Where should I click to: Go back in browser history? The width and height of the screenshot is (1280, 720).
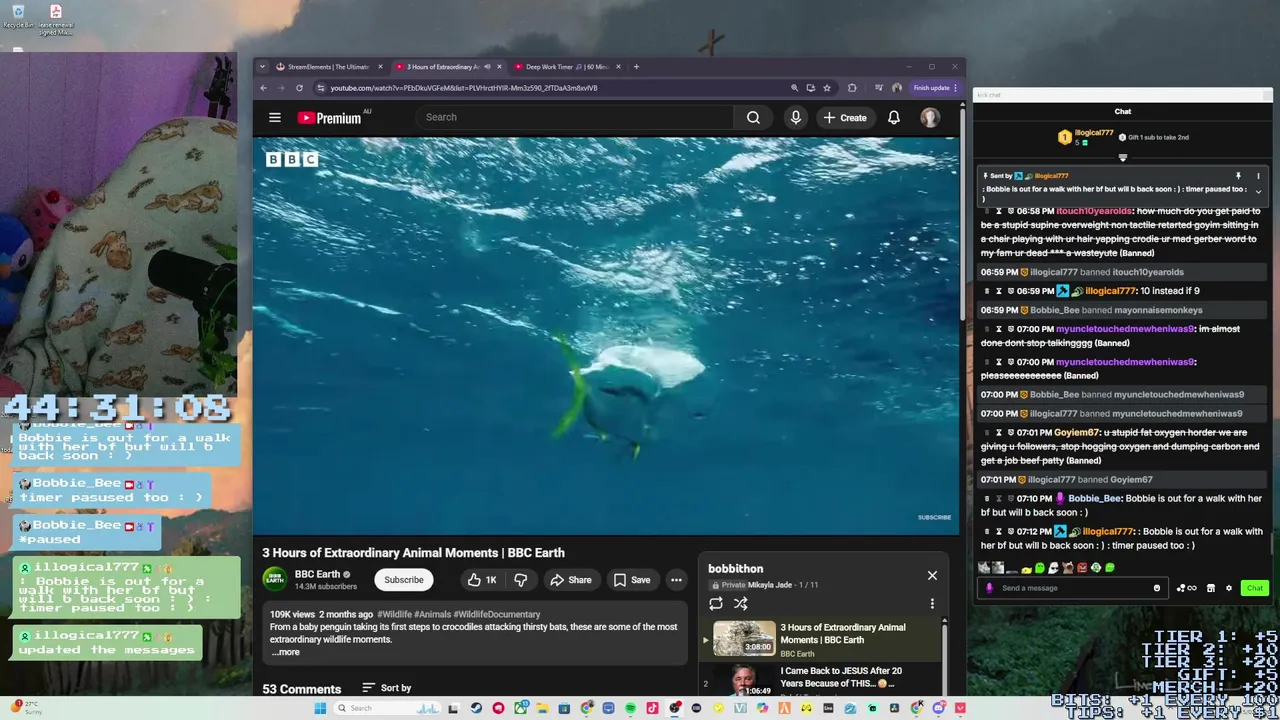[x=264, y=88]
